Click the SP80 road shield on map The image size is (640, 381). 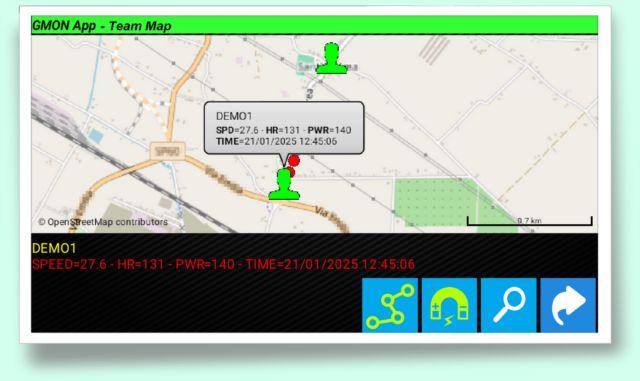click(x=168, y=152)
